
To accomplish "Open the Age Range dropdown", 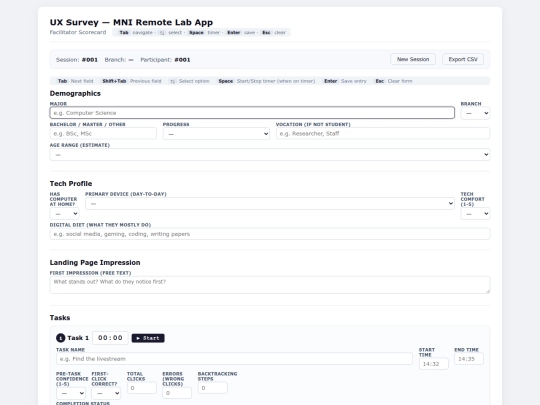I will [x=270, y=154].
